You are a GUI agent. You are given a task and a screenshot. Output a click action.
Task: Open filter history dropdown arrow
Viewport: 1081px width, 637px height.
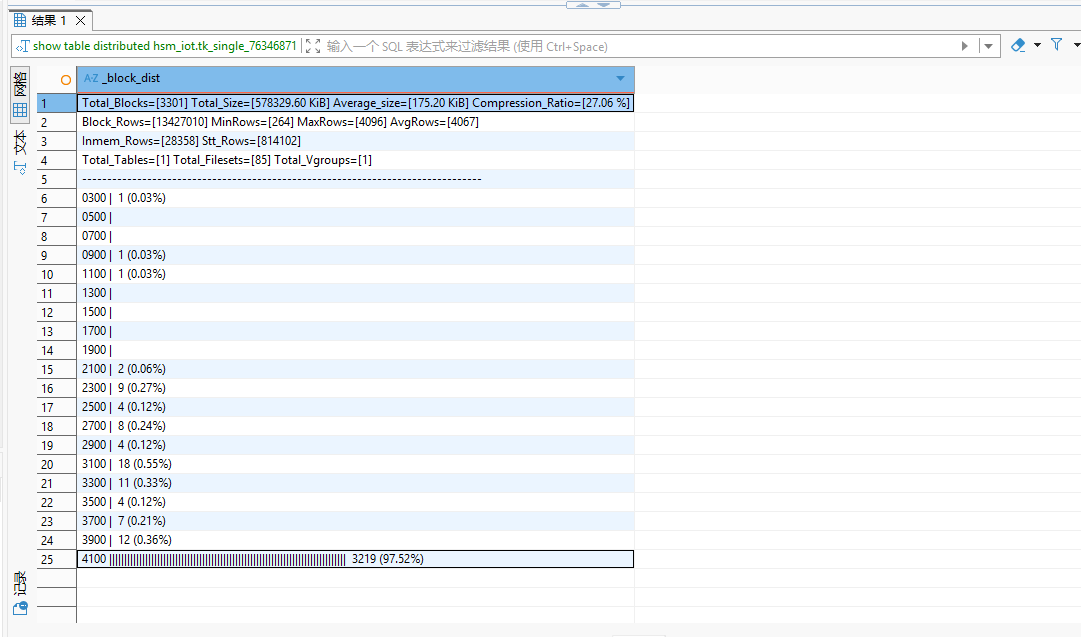988,46
